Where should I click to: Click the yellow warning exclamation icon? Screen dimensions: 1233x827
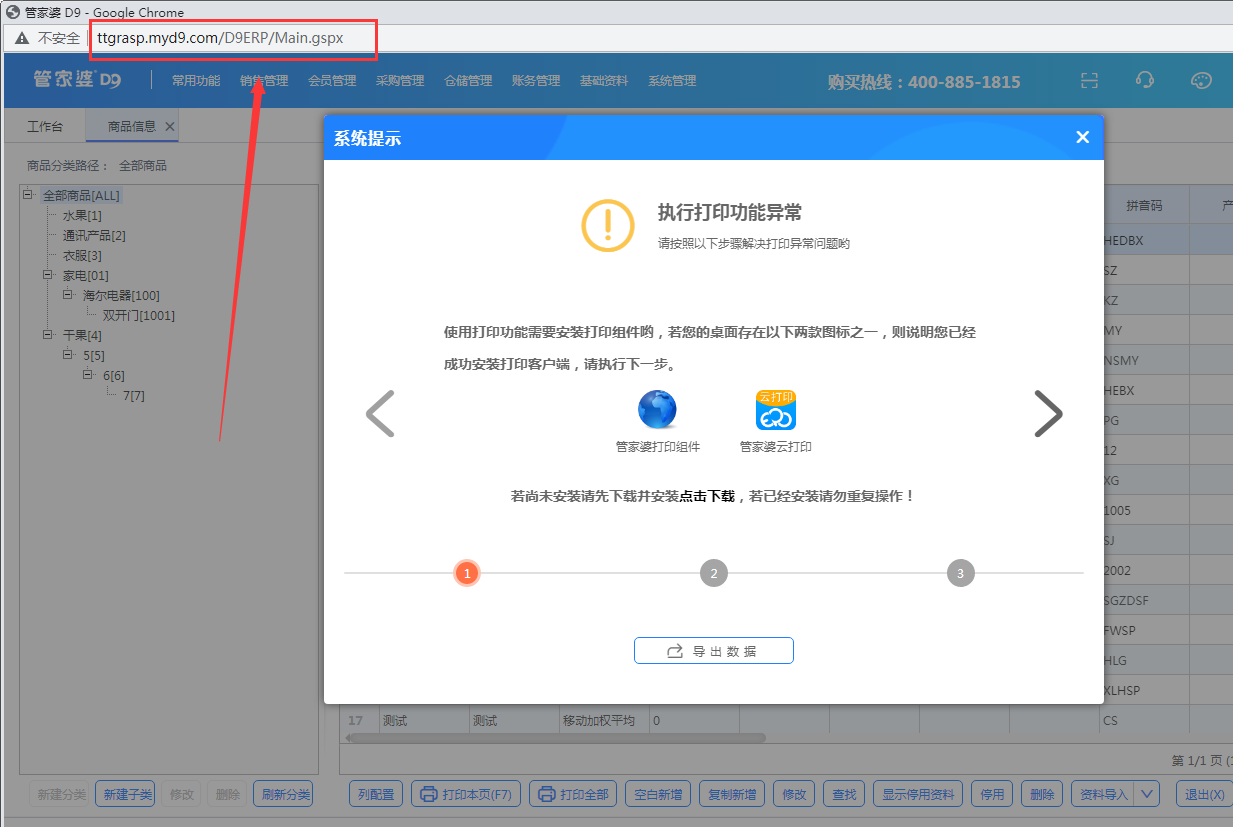[608, 225]
